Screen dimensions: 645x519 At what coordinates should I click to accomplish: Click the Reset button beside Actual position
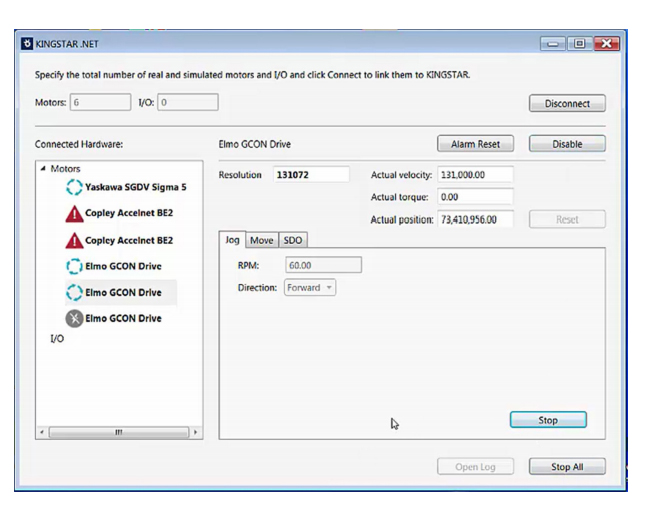click(x=567, y=219)
